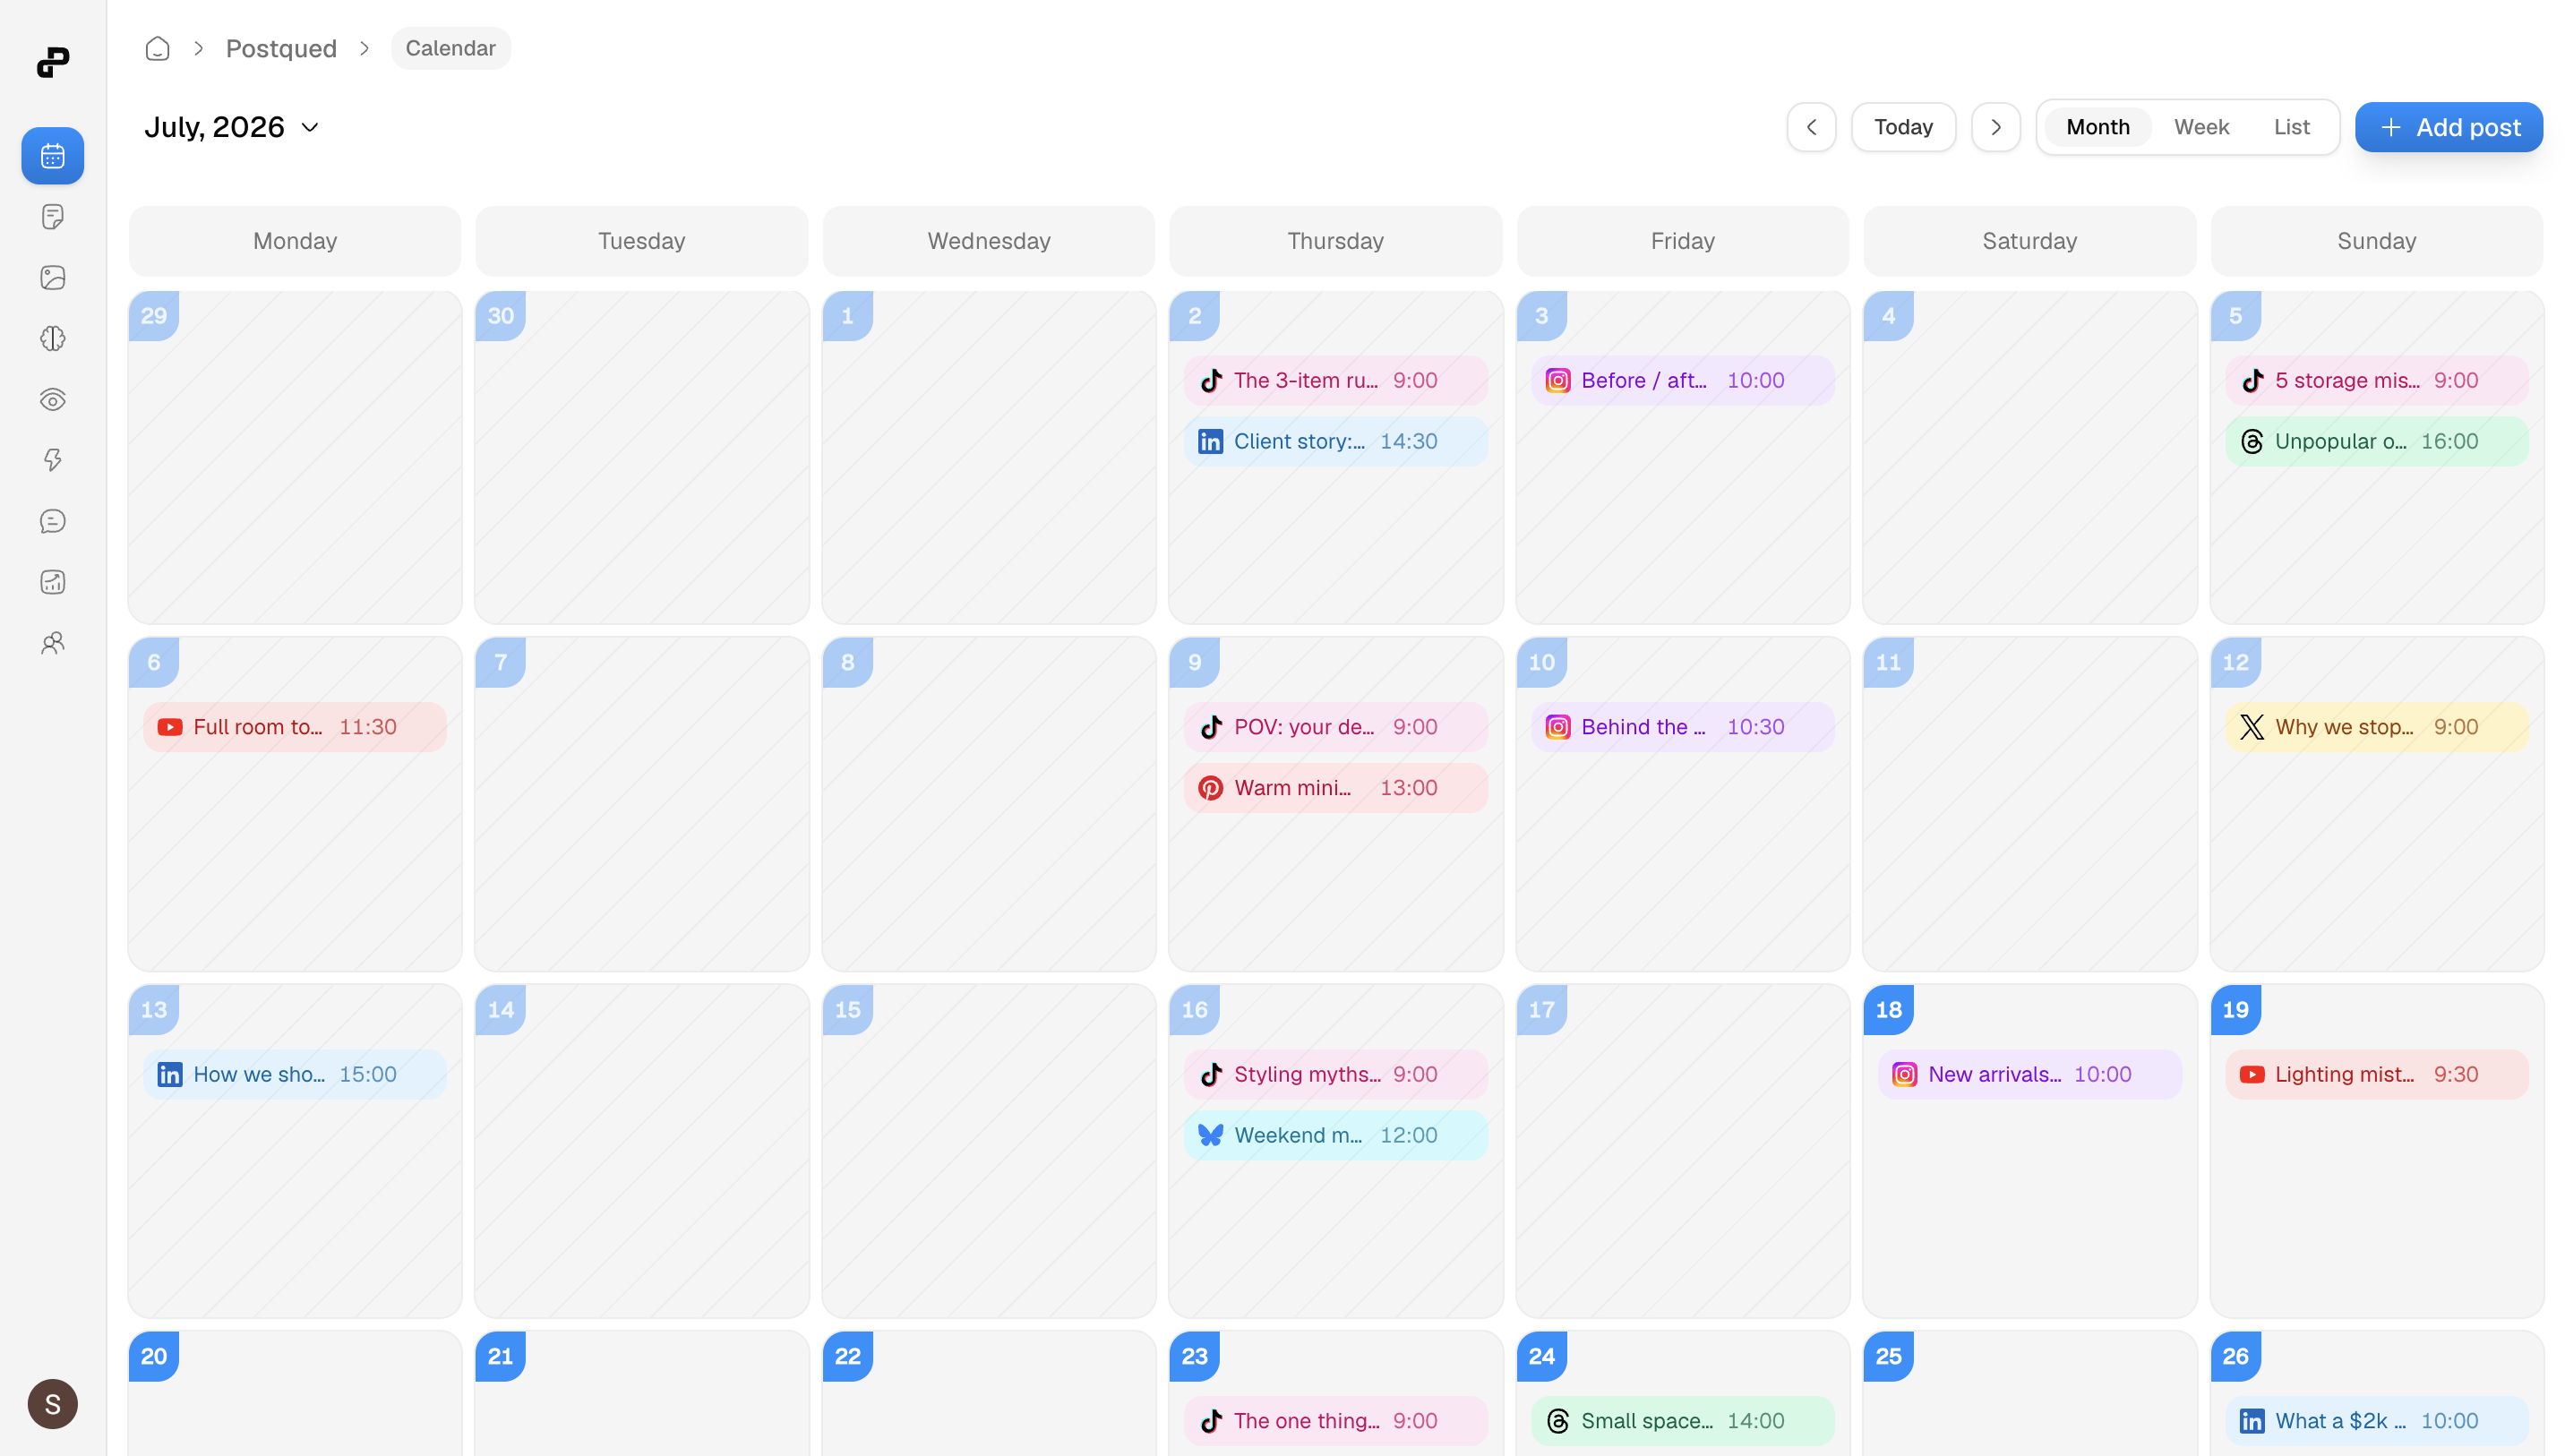Select the day 19 number badge
The width and height of the screenshot is (2565, 1456).
click(x=2235, y=1010)
